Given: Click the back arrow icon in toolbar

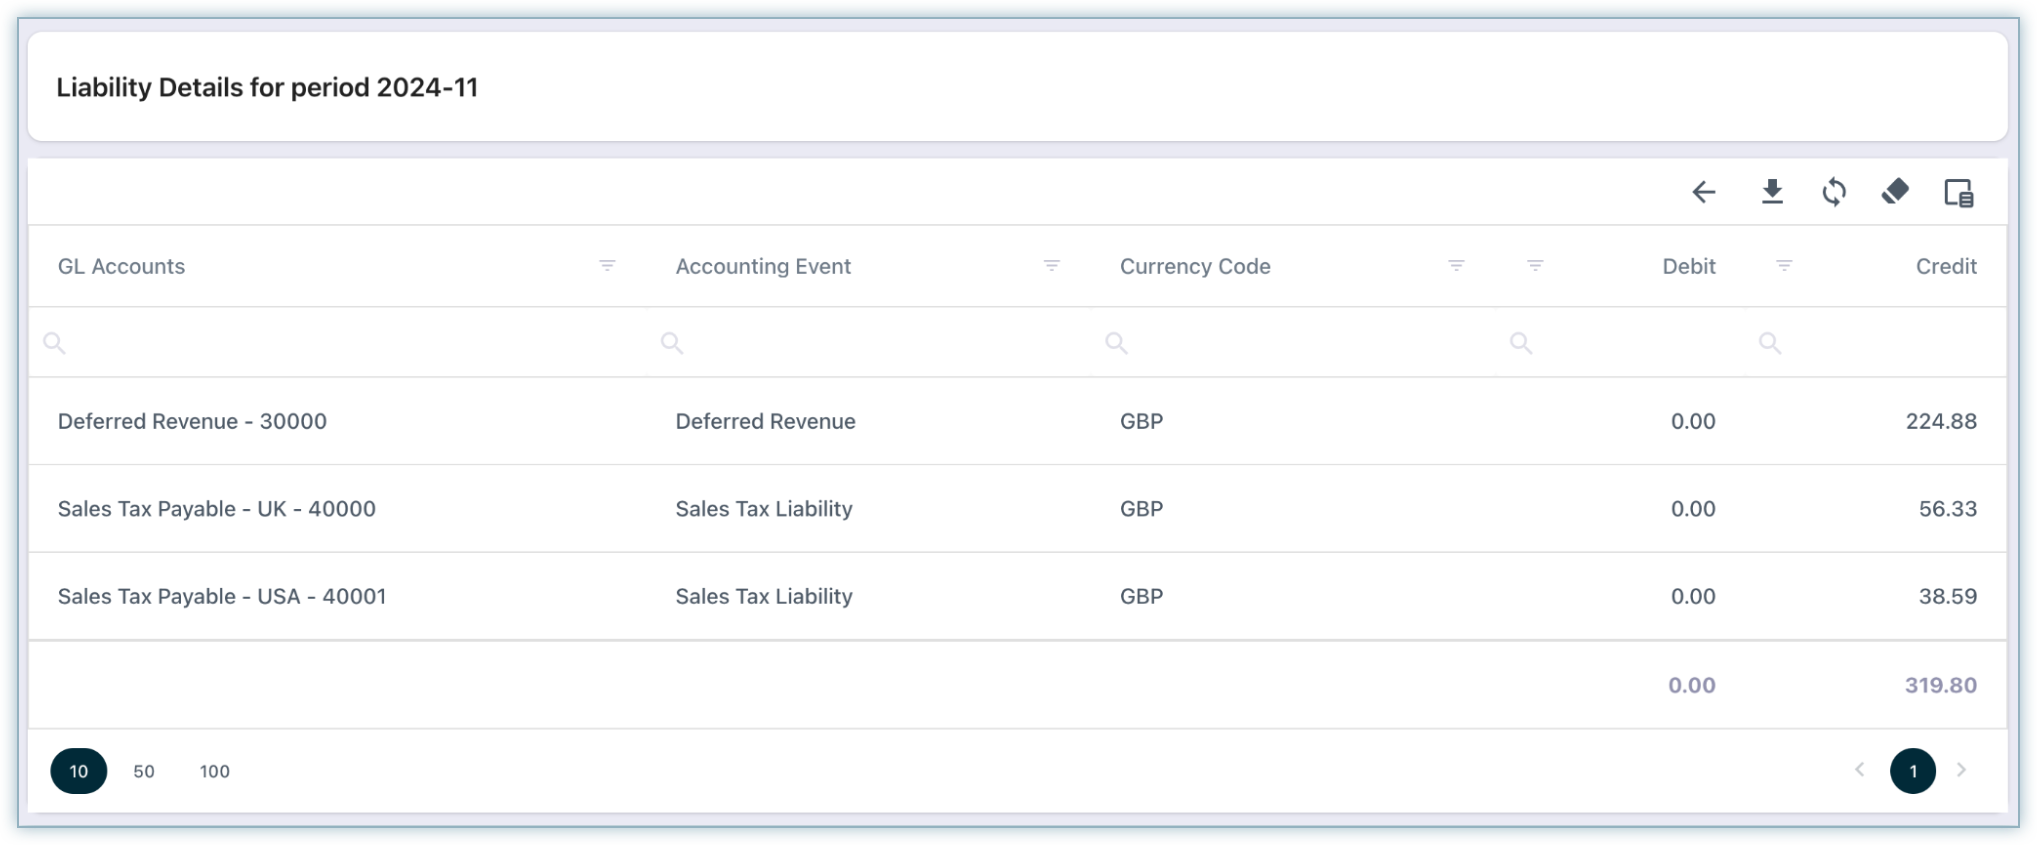Looking at the screenshot, I should [1703, 192].
